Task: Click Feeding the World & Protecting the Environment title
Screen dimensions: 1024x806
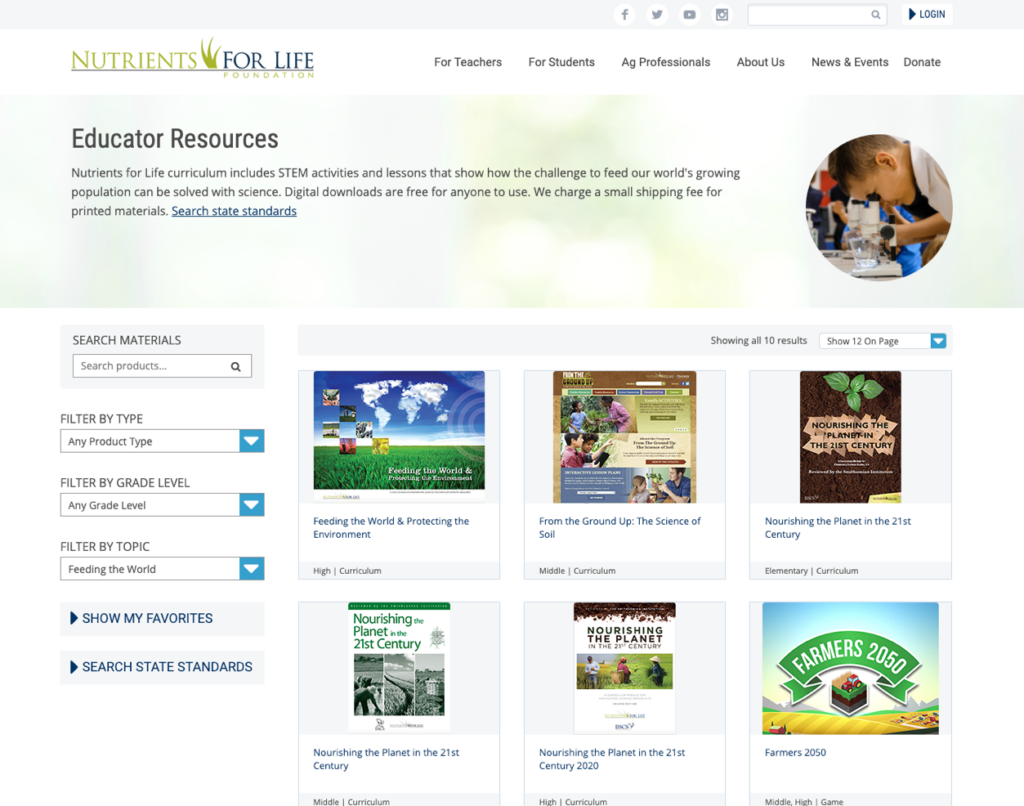Action: click(x=391, y=528)
